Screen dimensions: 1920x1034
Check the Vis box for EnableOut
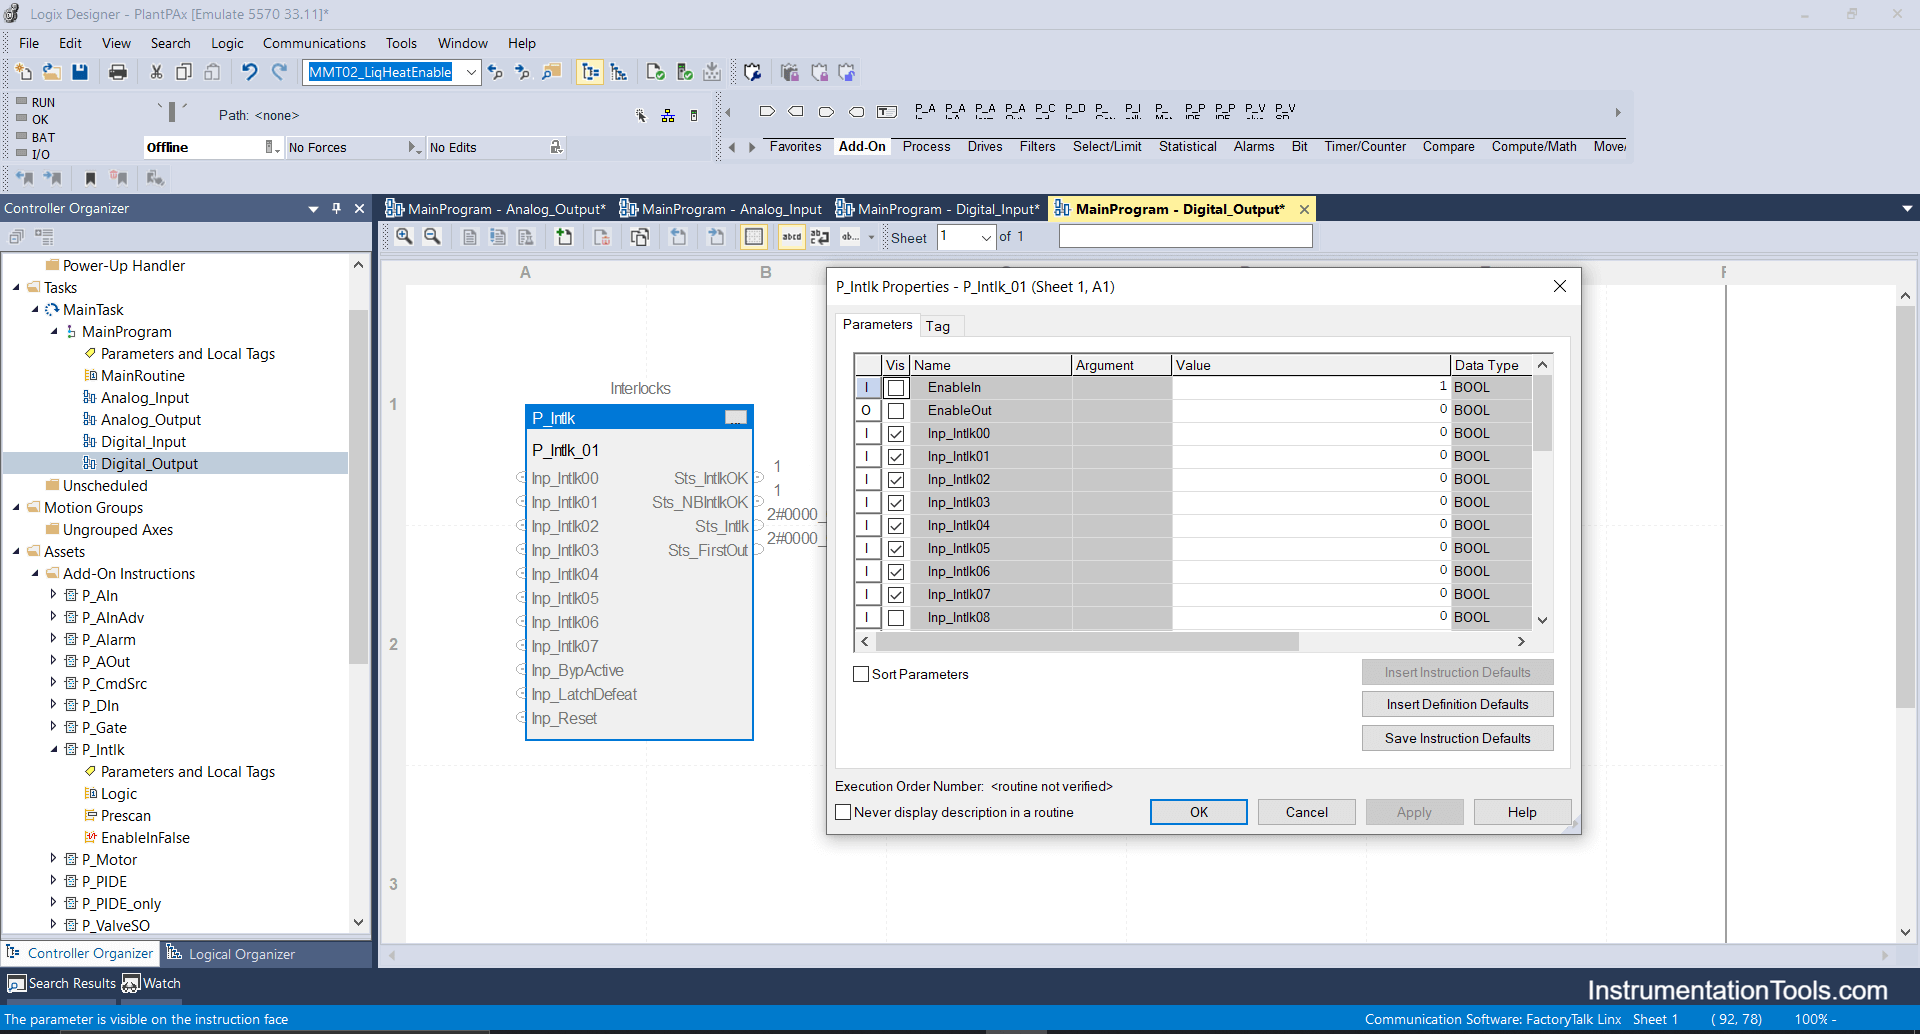[896, 411]
